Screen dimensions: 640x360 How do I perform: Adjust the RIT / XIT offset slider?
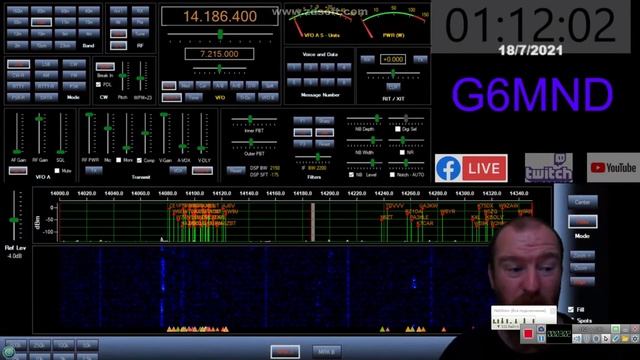(393, 73)
